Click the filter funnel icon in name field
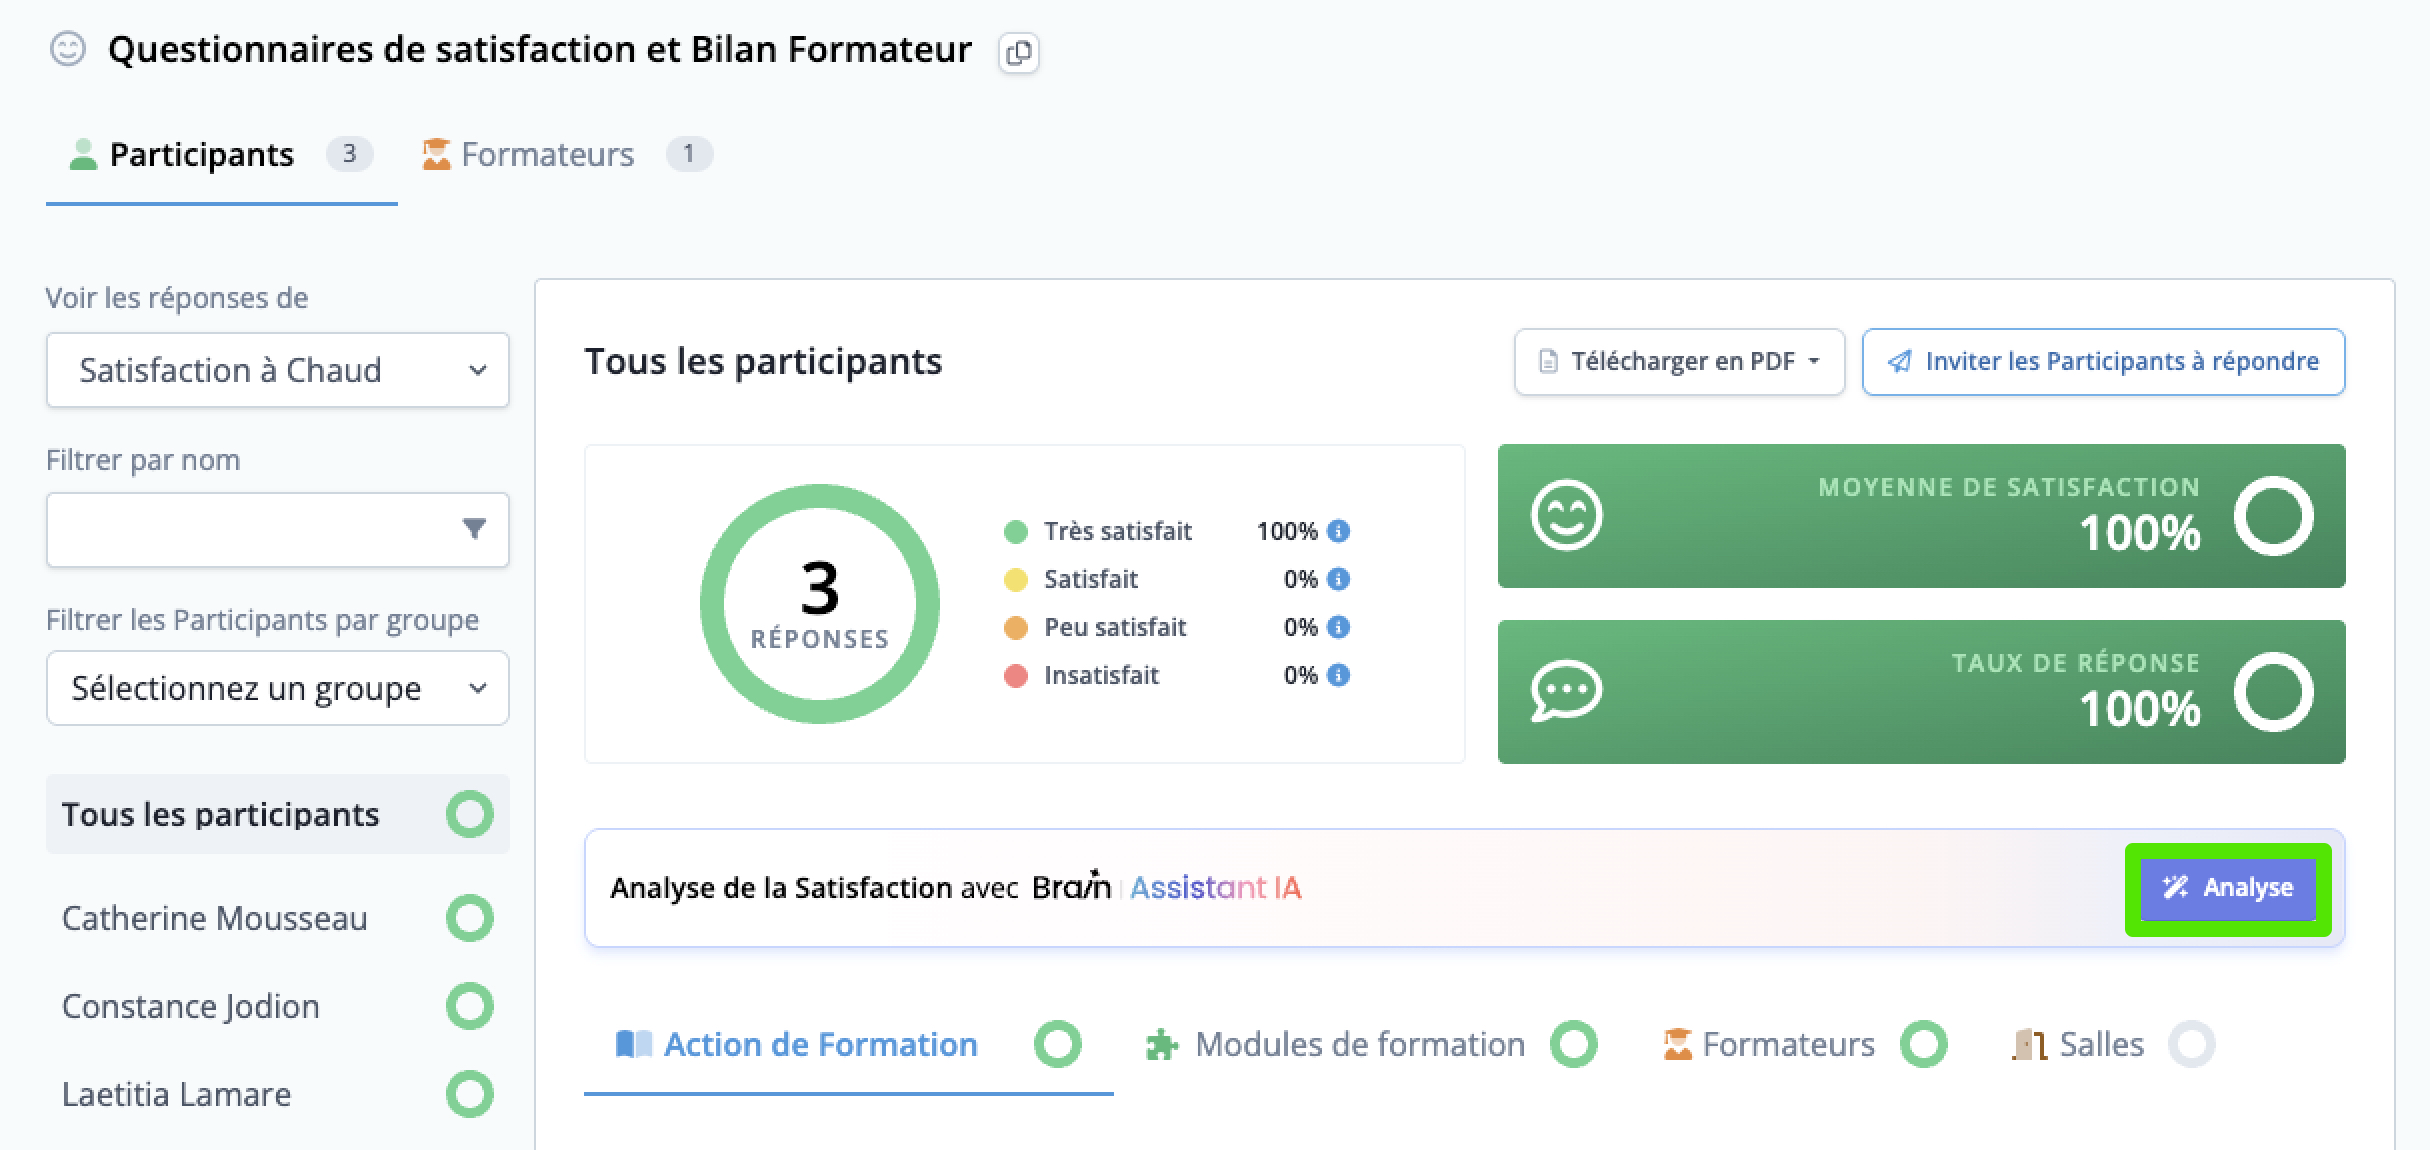The width and height of the screenshot is (2430, 1150). 474,529
